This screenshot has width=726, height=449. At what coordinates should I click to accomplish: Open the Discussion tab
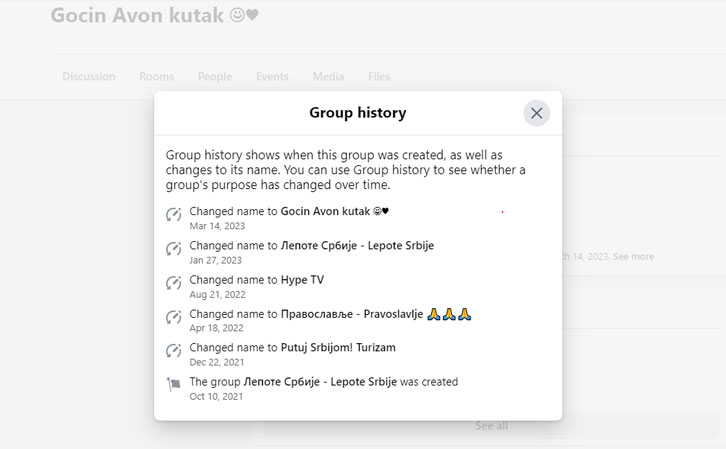[x=88, y=77]
